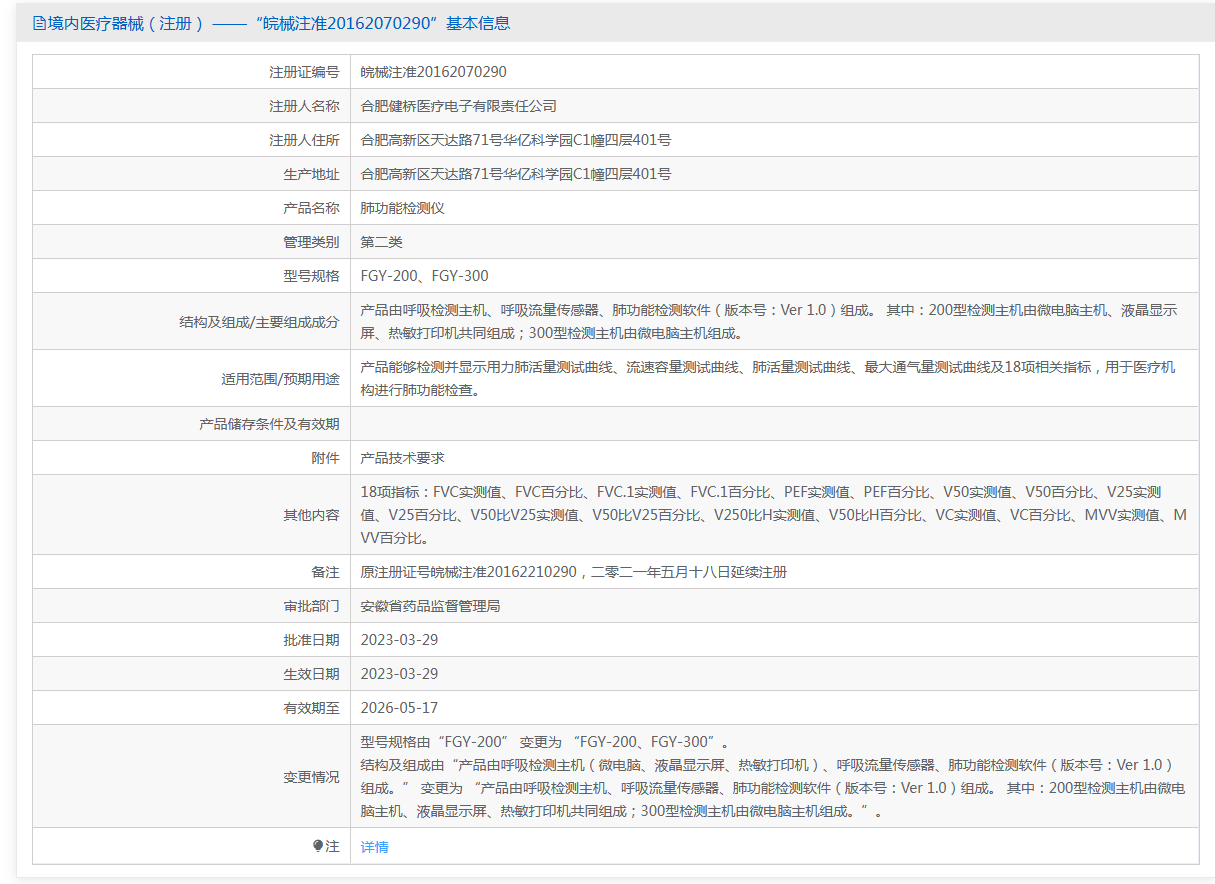Select expiry date 2026-05-17
The height and width of the screenshot is (884, 1215).
point(399,708)
